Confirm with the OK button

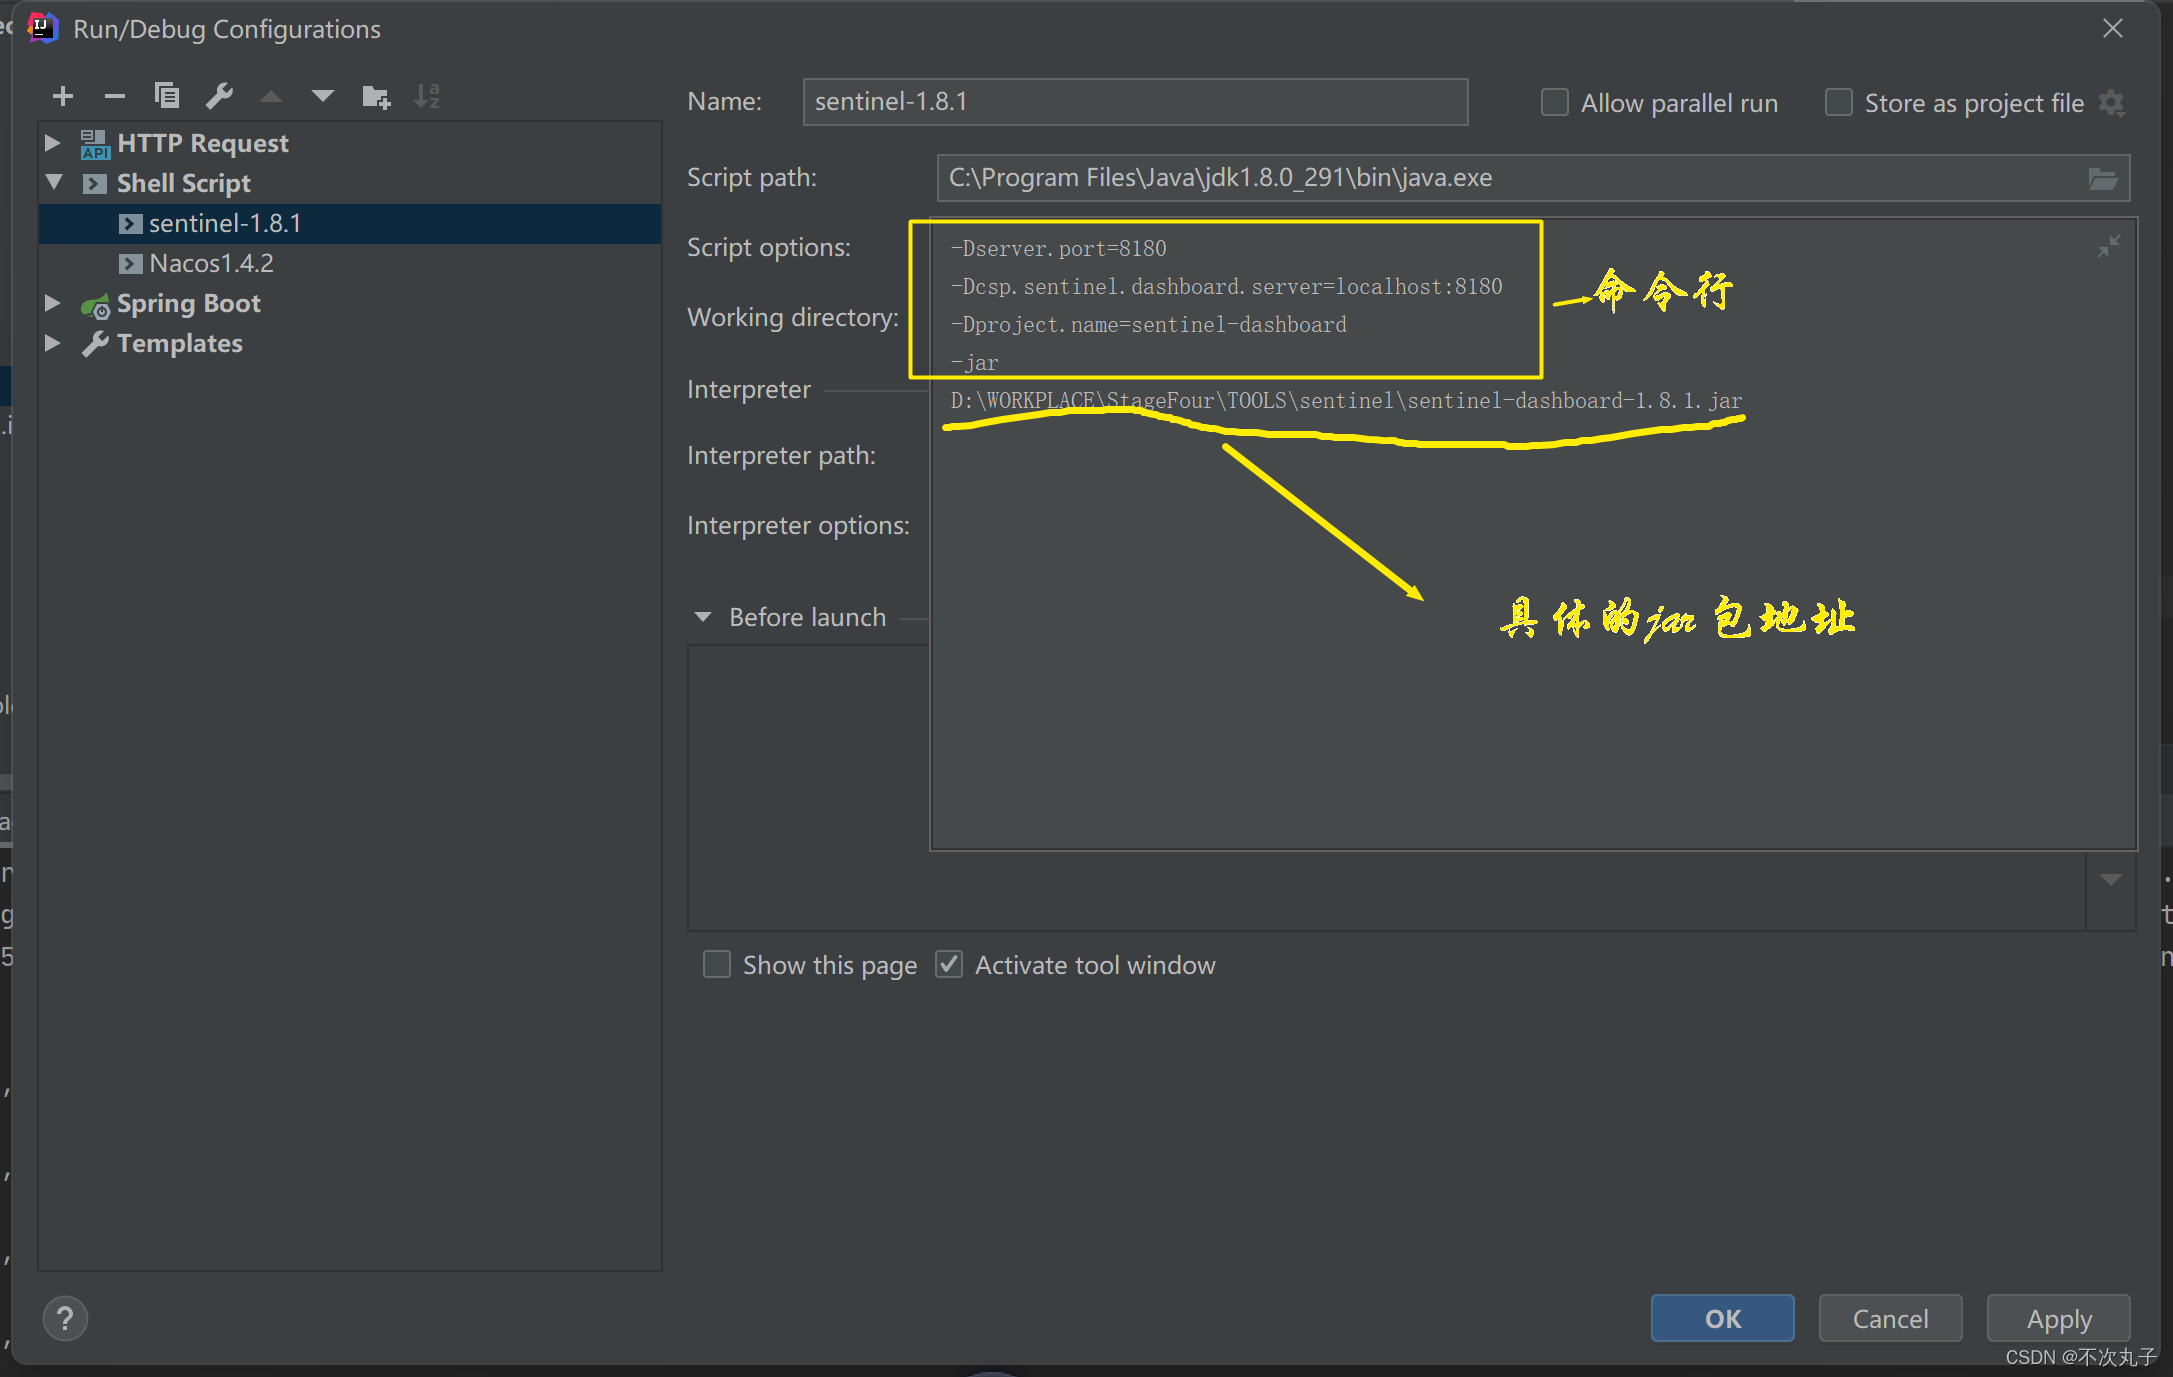pos(1722,1318)
